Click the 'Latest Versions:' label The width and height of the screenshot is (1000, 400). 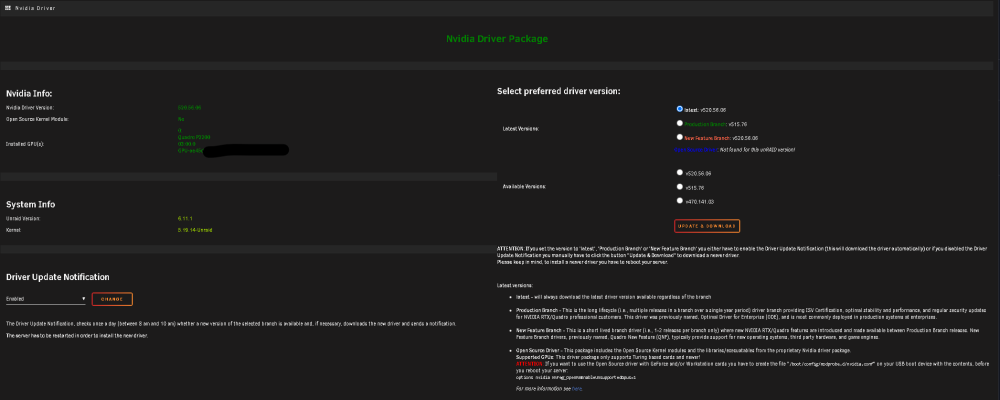pos(521,129)
